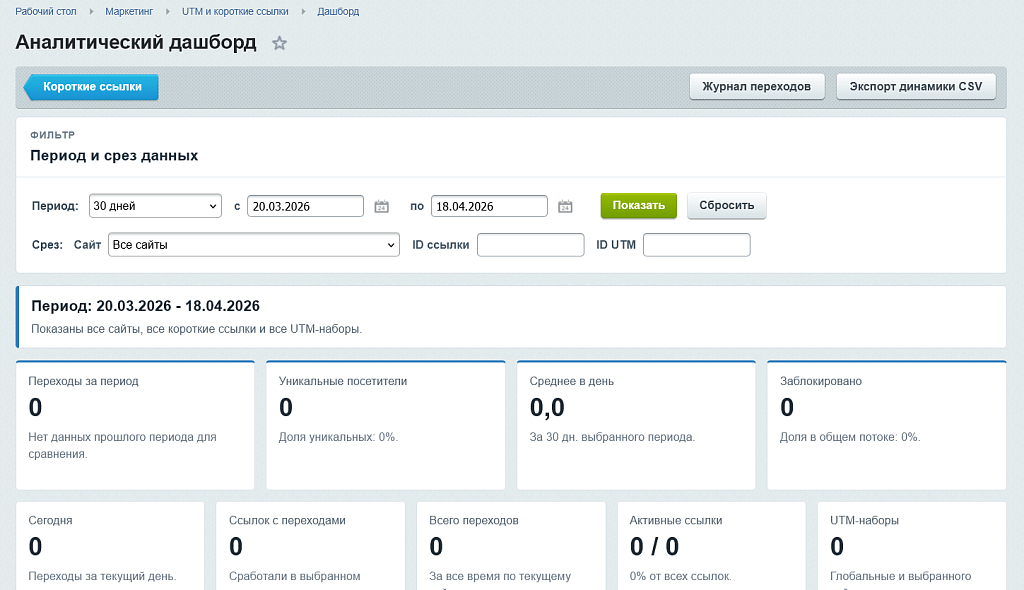
Task: Click the Показать button
Action: [x=639, y=205]
